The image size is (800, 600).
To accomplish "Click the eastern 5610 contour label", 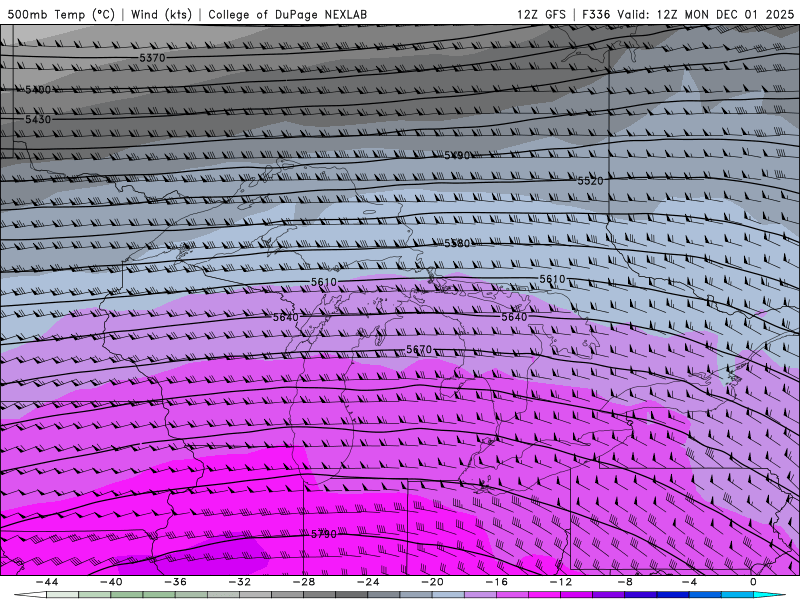I will [553, 279].
